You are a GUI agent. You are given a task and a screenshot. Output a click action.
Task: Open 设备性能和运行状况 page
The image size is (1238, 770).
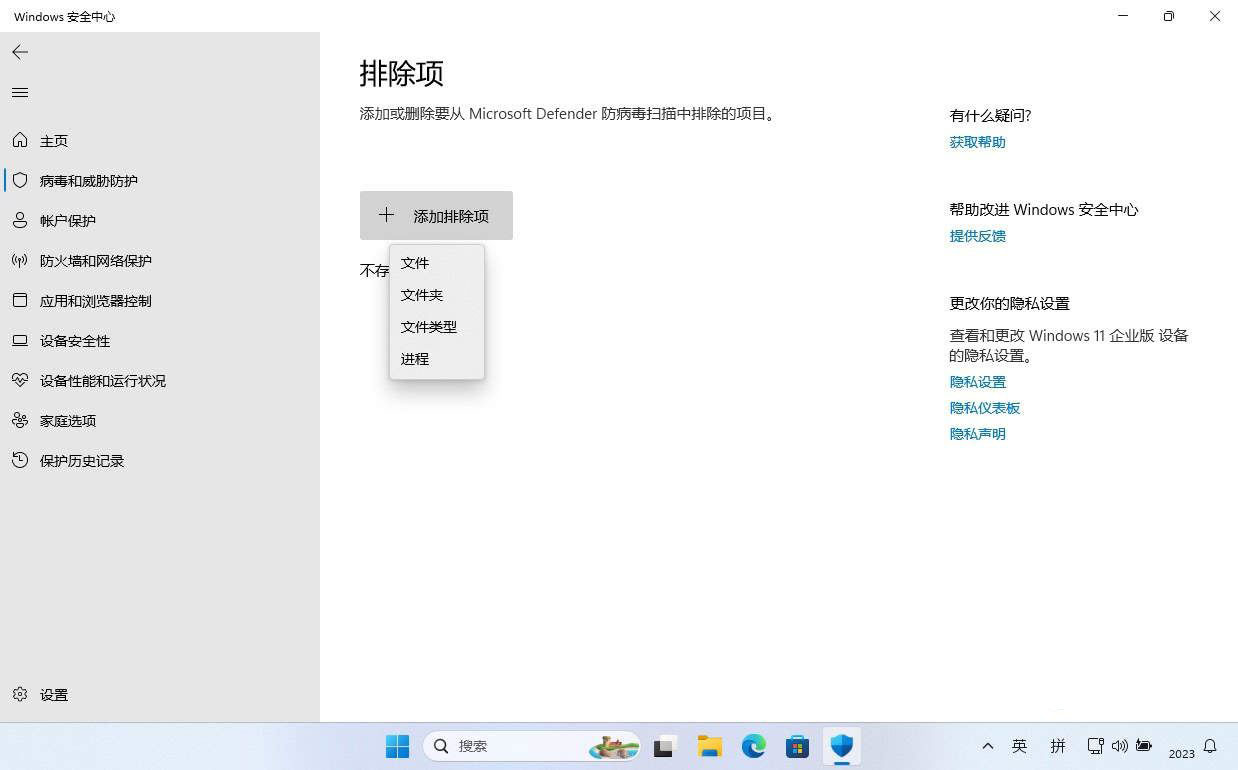point(102,381)
